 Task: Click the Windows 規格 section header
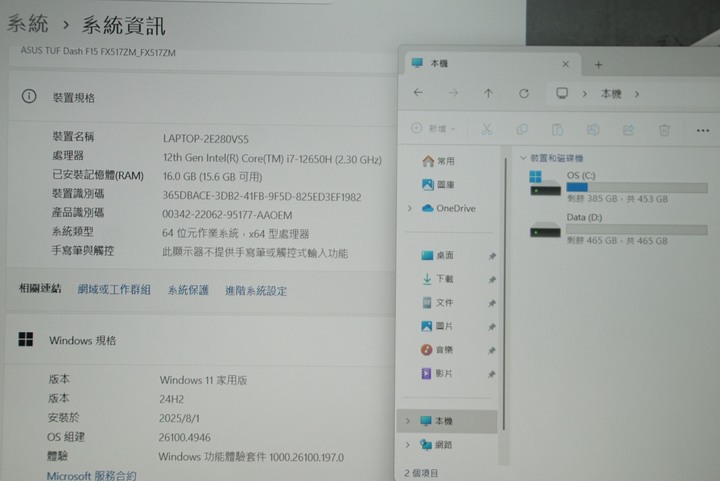(x=200, y=341)
